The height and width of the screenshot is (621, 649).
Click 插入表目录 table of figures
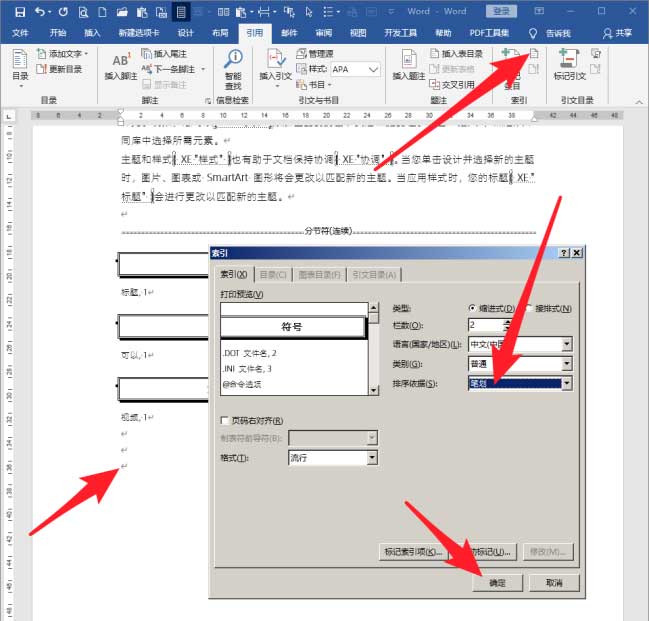click(x=456, y=53)
